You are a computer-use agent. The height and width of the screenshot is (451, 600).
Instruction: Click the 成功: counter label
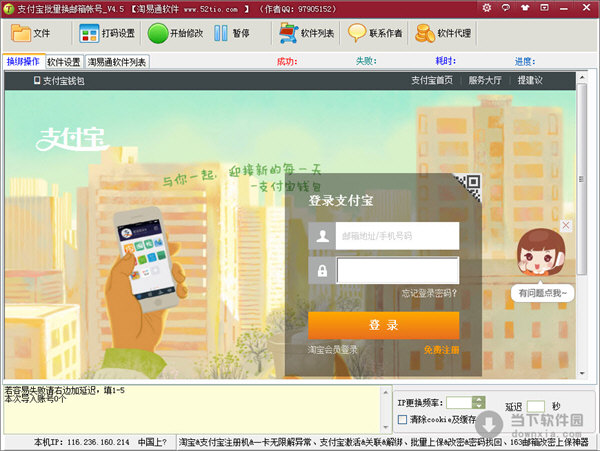tap(287, 61)
